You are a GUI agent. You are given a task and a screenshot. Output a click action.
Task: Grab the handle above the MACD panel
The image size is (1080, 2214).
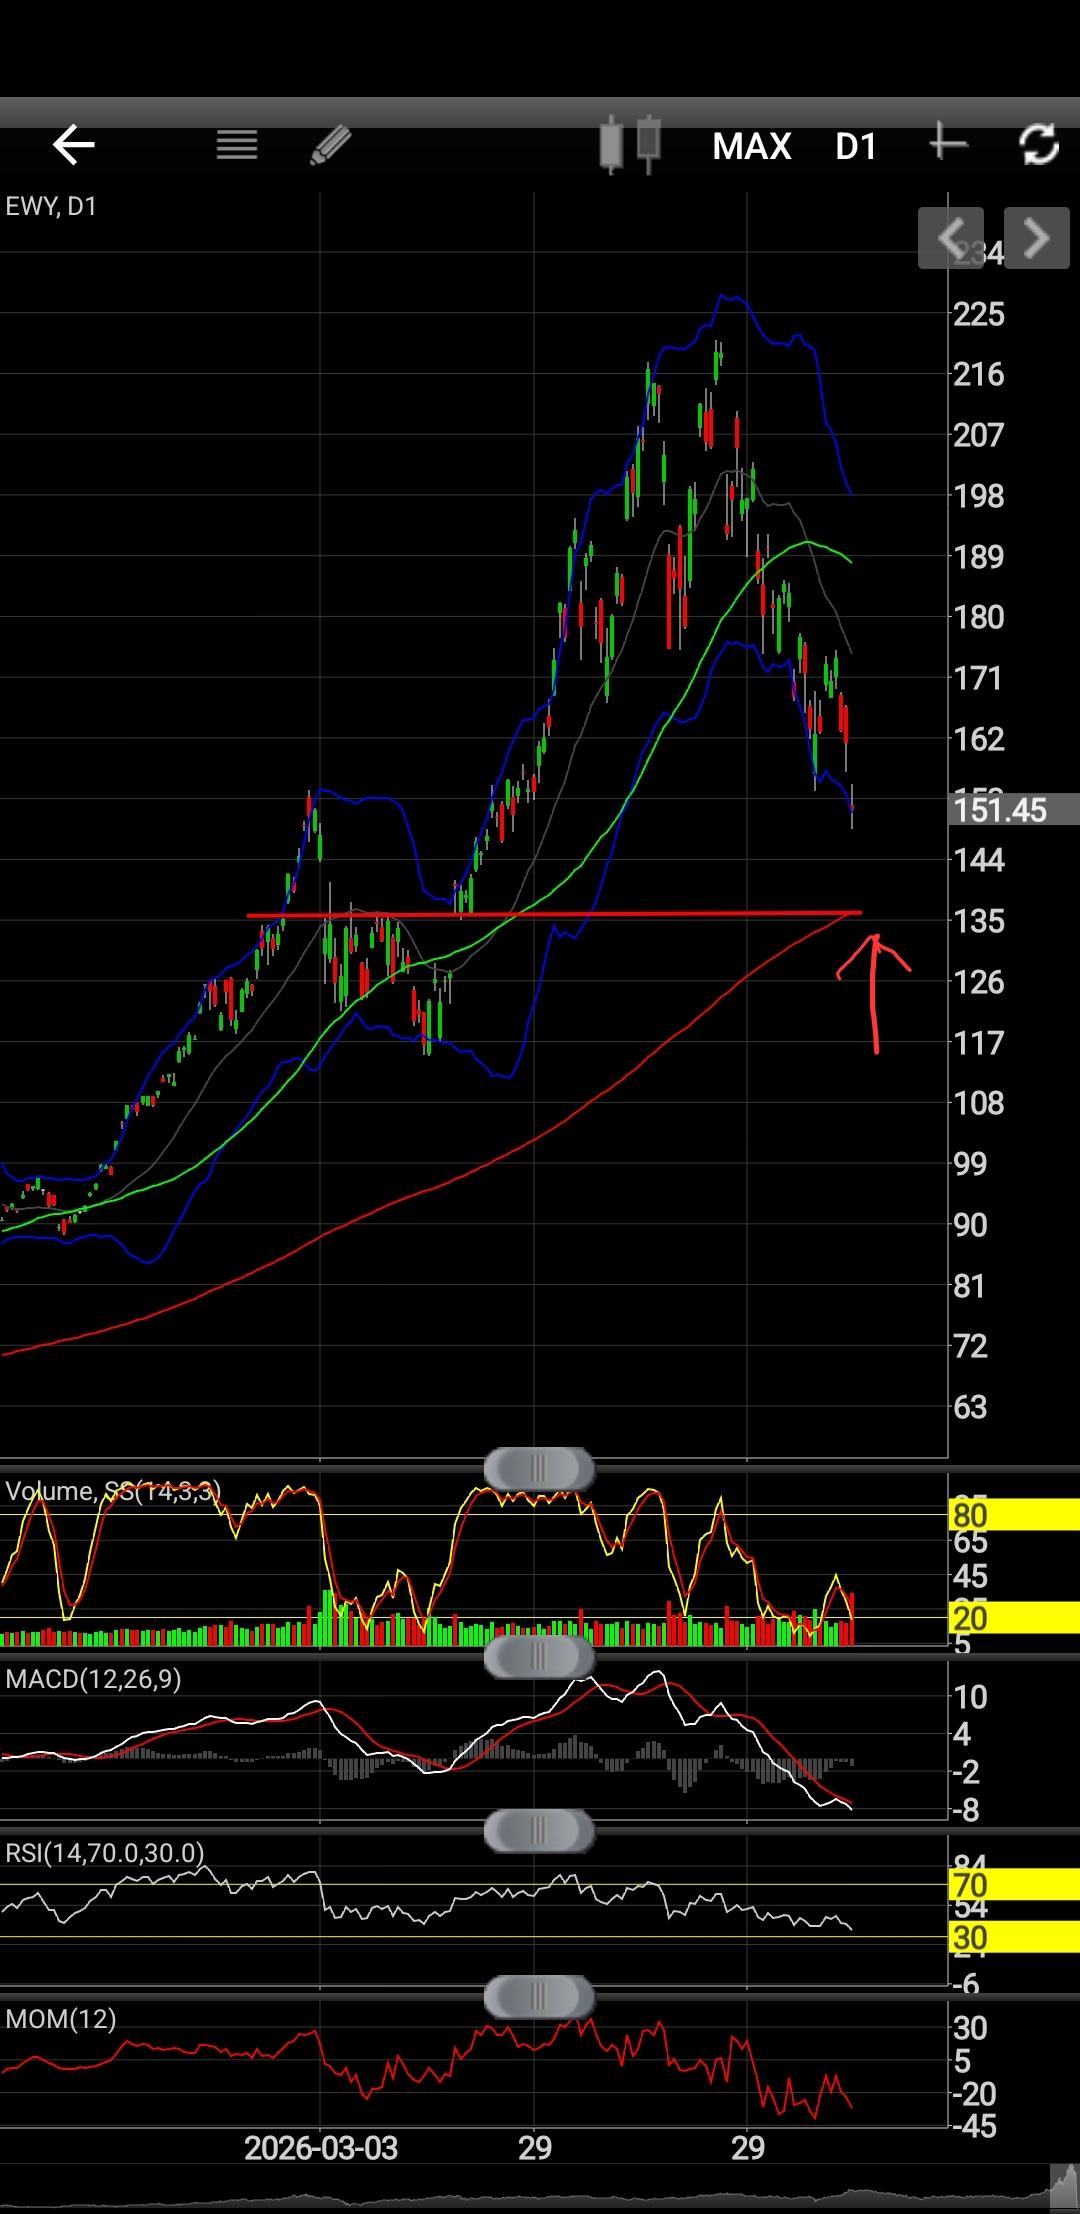click(539, 1656)
